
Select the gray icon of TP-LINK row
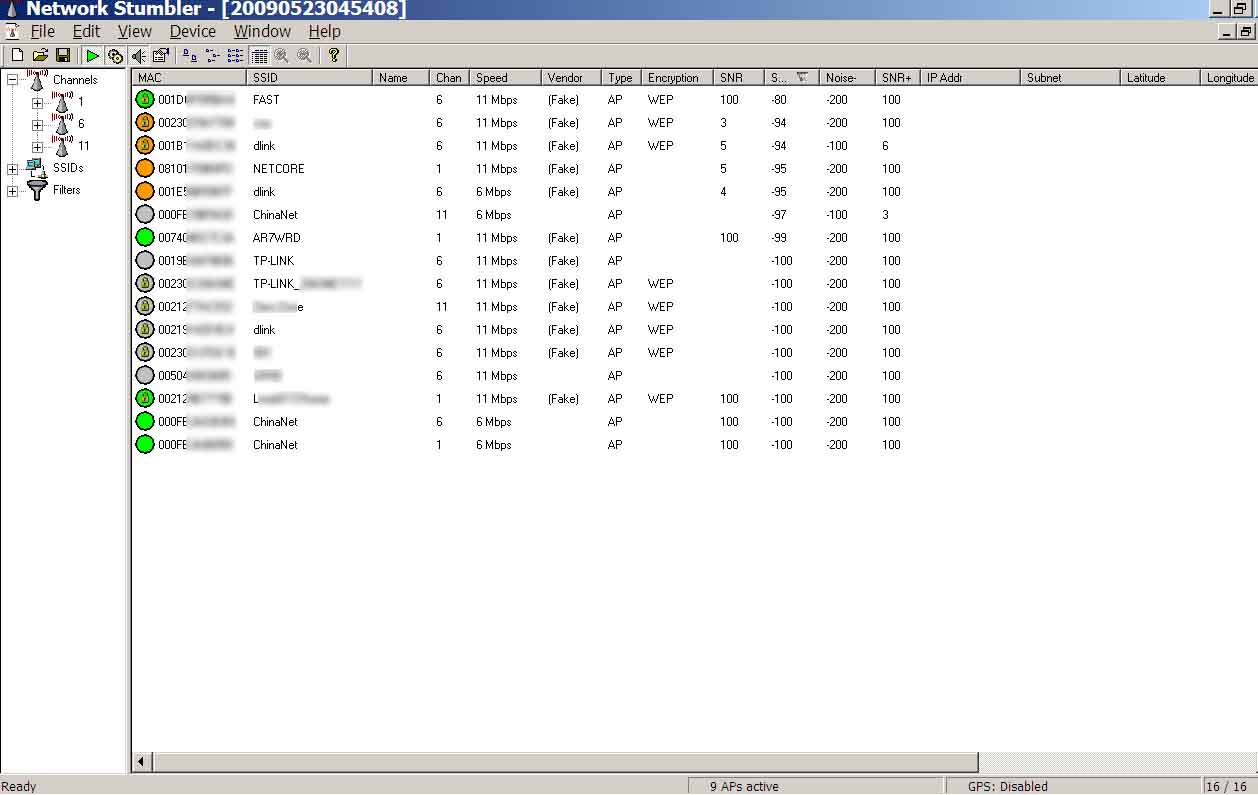145,260
